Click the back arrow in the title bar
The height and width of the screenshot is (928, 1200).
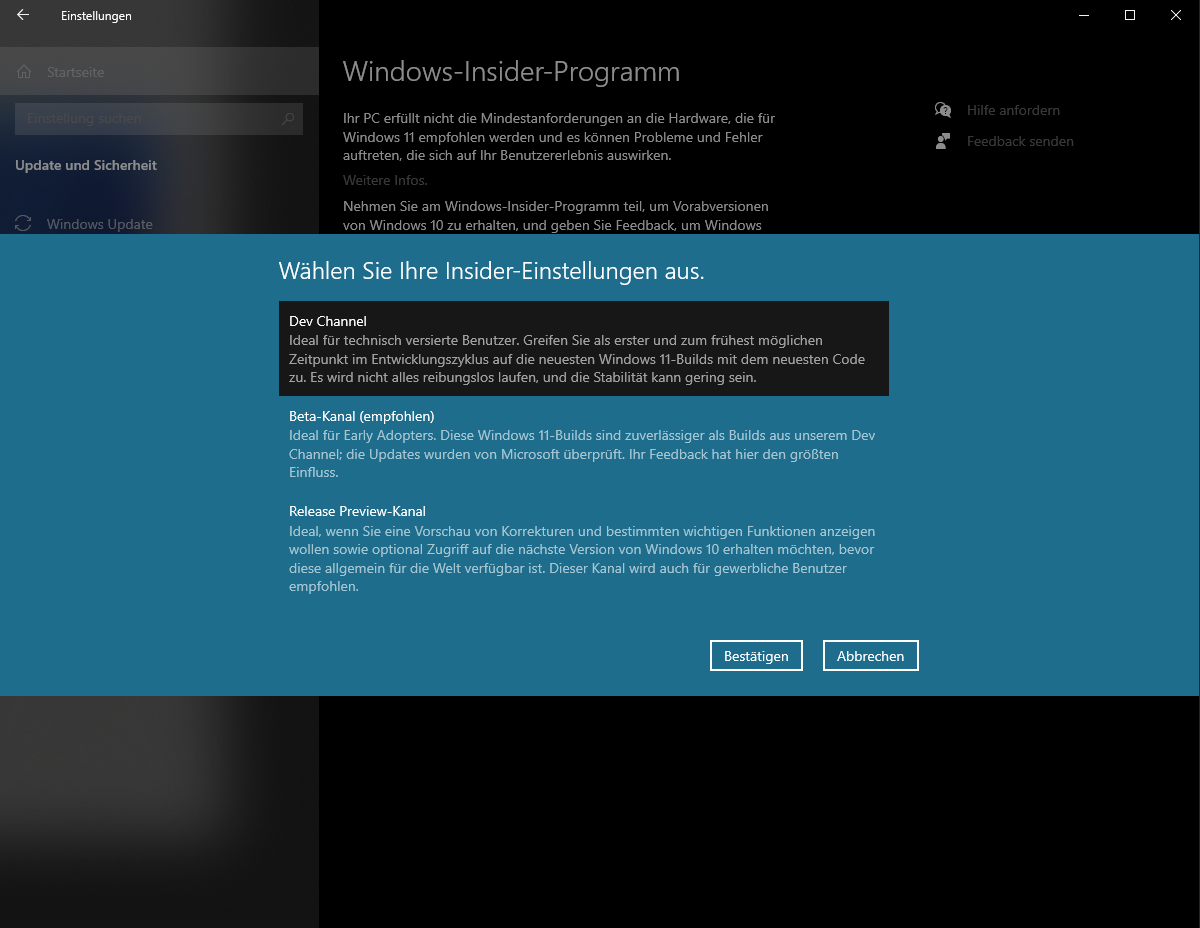23,15
